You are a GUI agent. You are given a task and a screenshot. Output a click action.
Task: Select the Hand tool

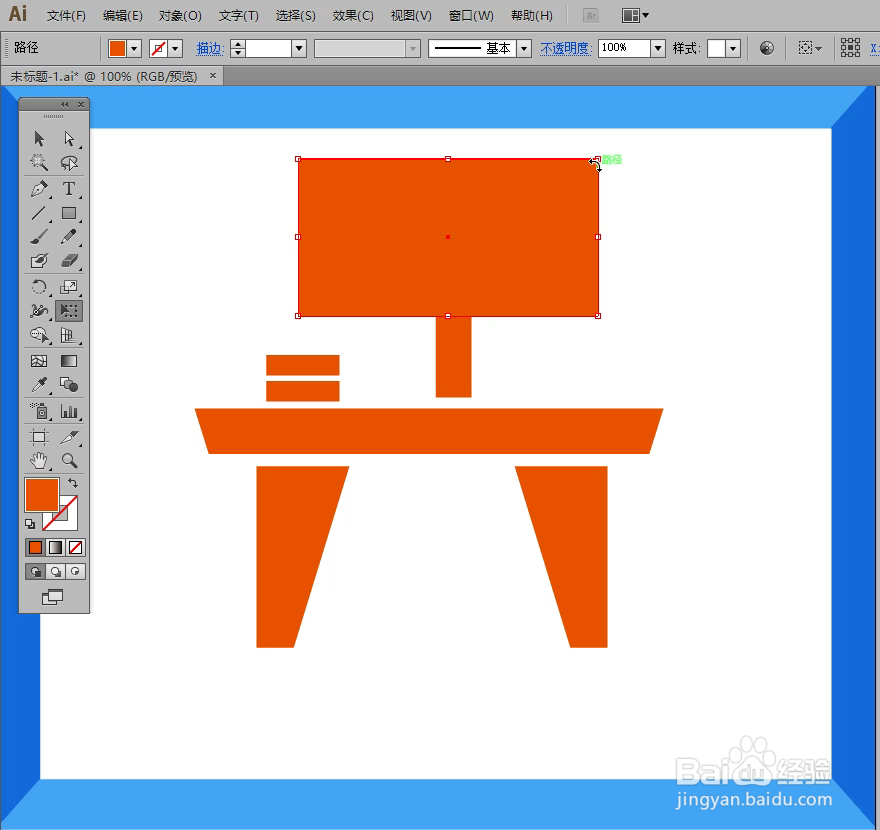[39, 461]
